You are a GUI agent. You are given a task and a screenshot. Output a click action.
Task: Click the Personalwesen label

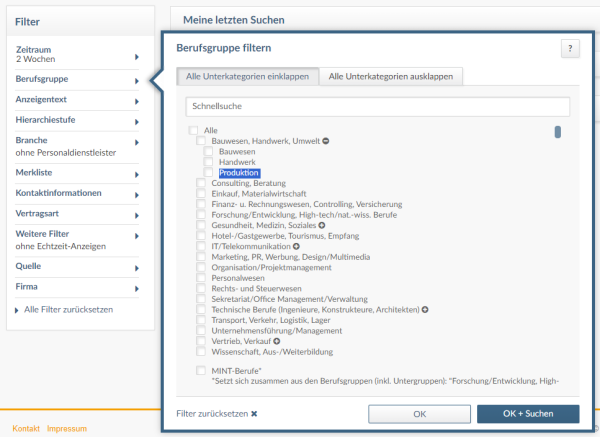238,278
